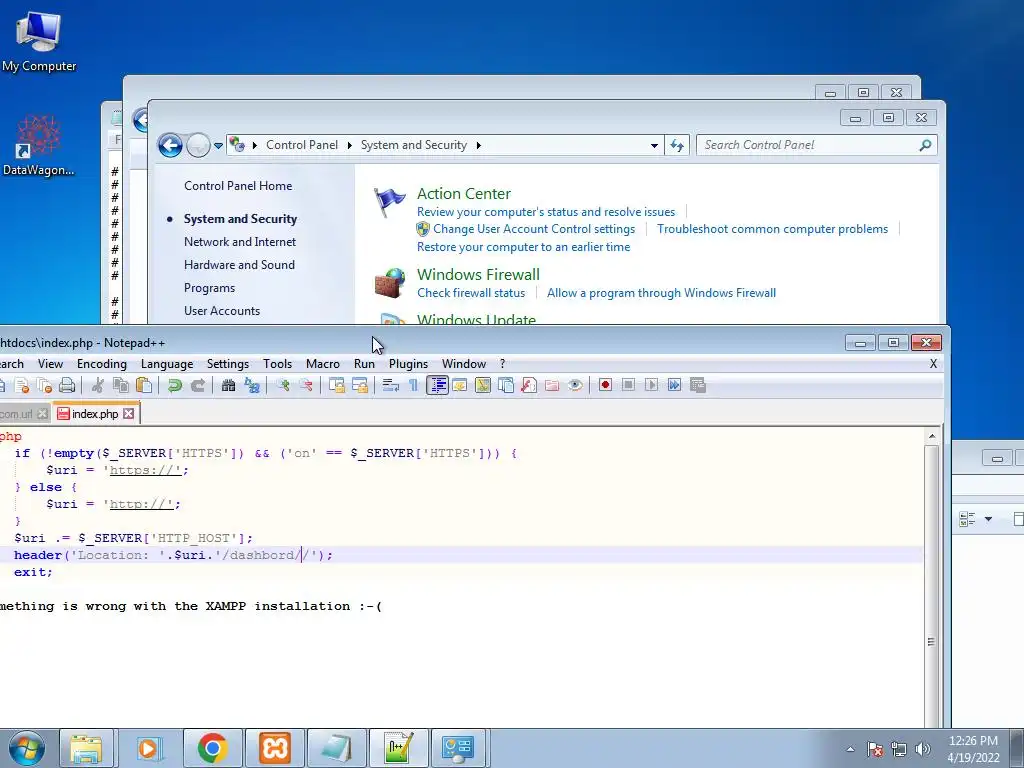Click the Redo arrow icon
Viewport: 1024px width, 768px height.
click(197, 385)
